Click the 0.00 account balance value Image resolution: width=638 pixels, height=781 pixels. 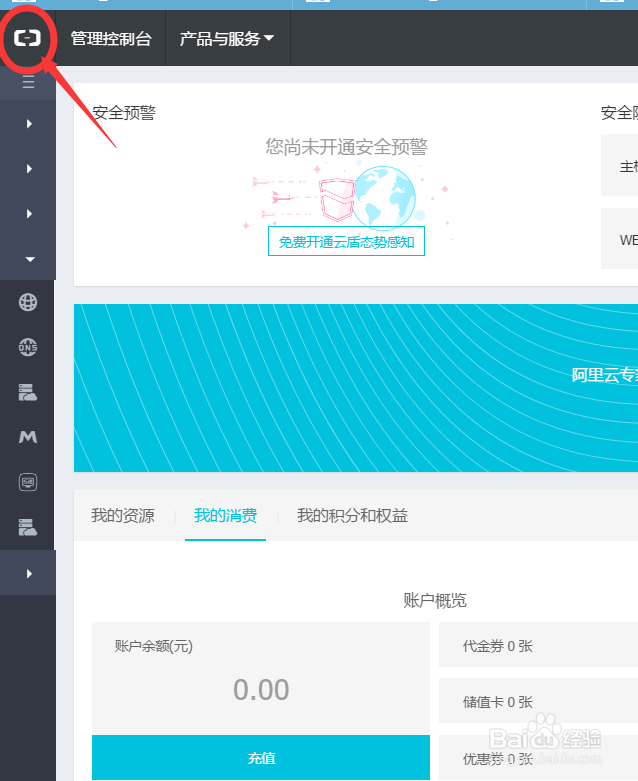261,690
